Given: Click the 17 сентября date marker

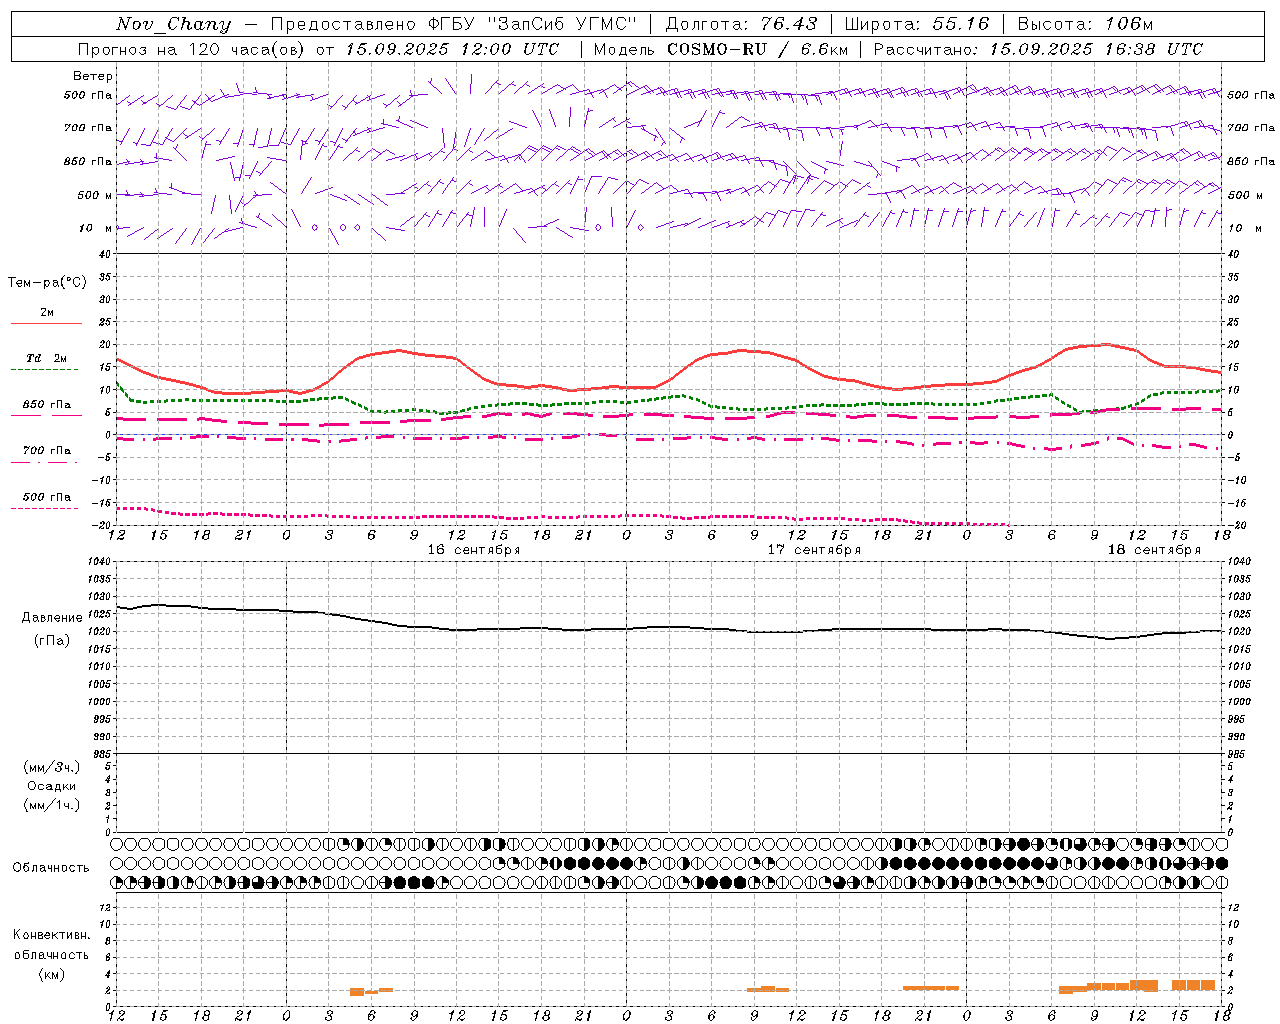Looking at the screenshot, I should tap(814, 550).
